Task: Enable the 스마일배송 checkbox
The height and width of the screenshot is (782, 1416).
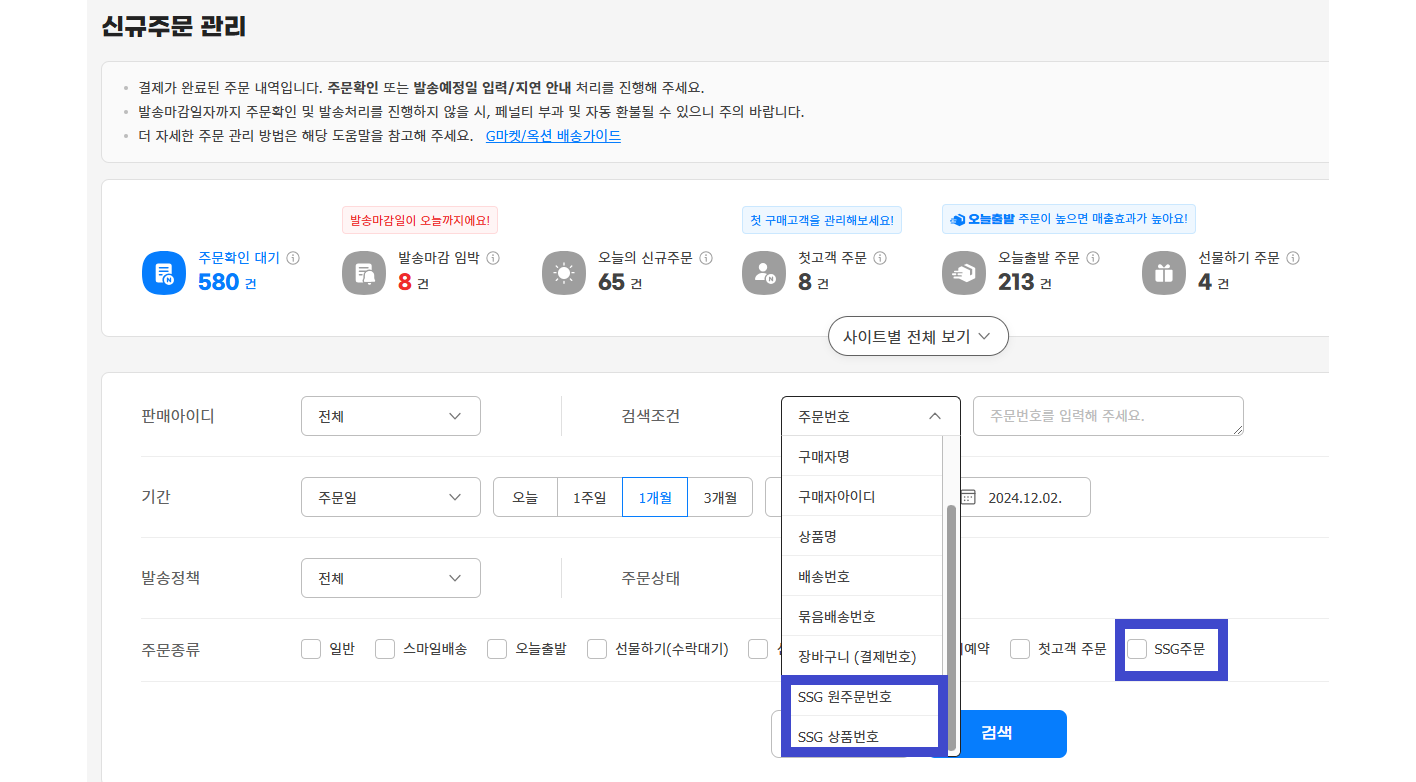Action: (x=385, y=649)
